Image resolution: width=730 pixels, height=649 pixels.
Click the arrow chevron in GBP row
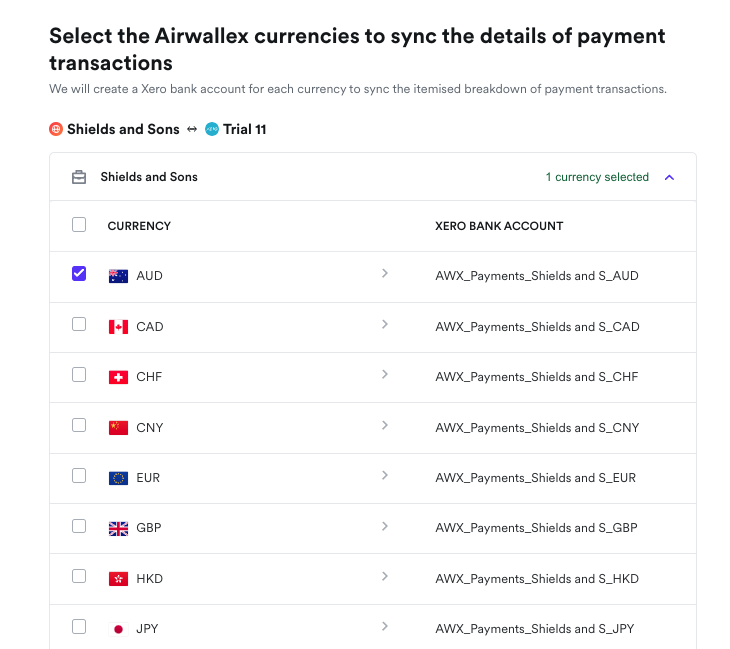(x=385, y=525)
